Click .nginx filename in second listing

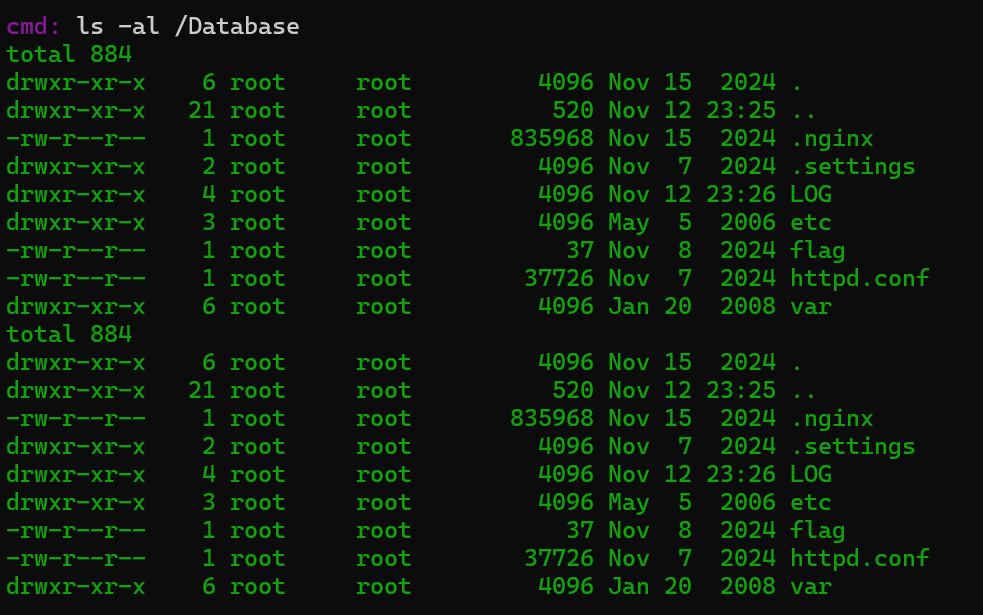[x=832, y=418]
